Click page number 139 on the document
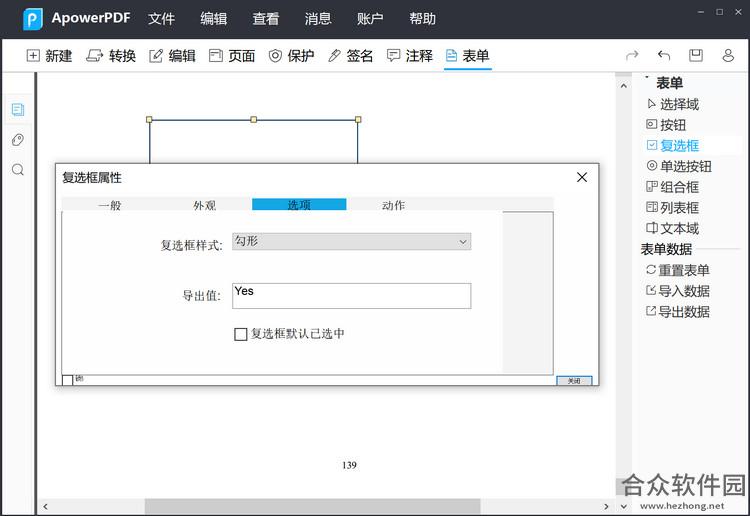This screenshot has height=516, width=750. click(x=349, y=465)
